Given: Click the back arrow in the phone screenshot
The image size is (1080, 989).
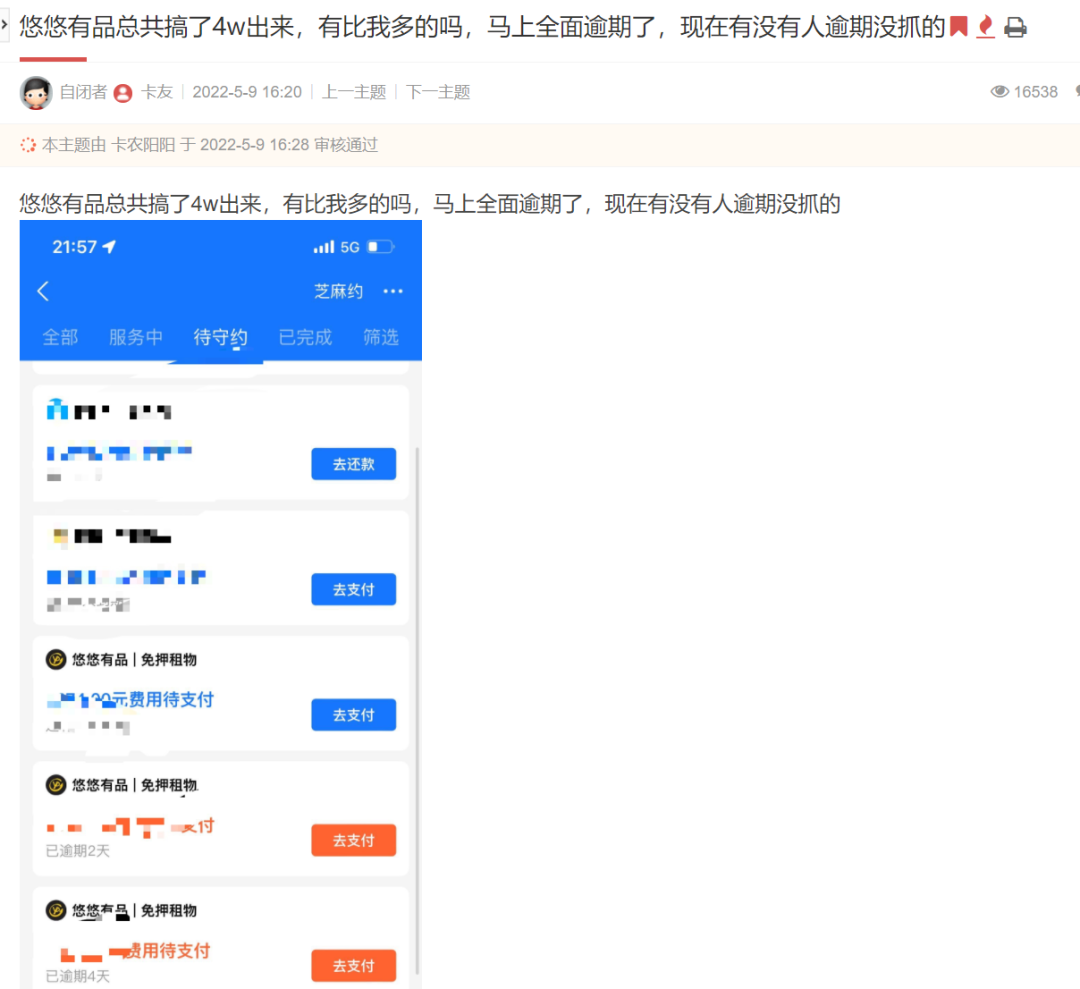Looking at the screenshot, I should pos(43,291).
